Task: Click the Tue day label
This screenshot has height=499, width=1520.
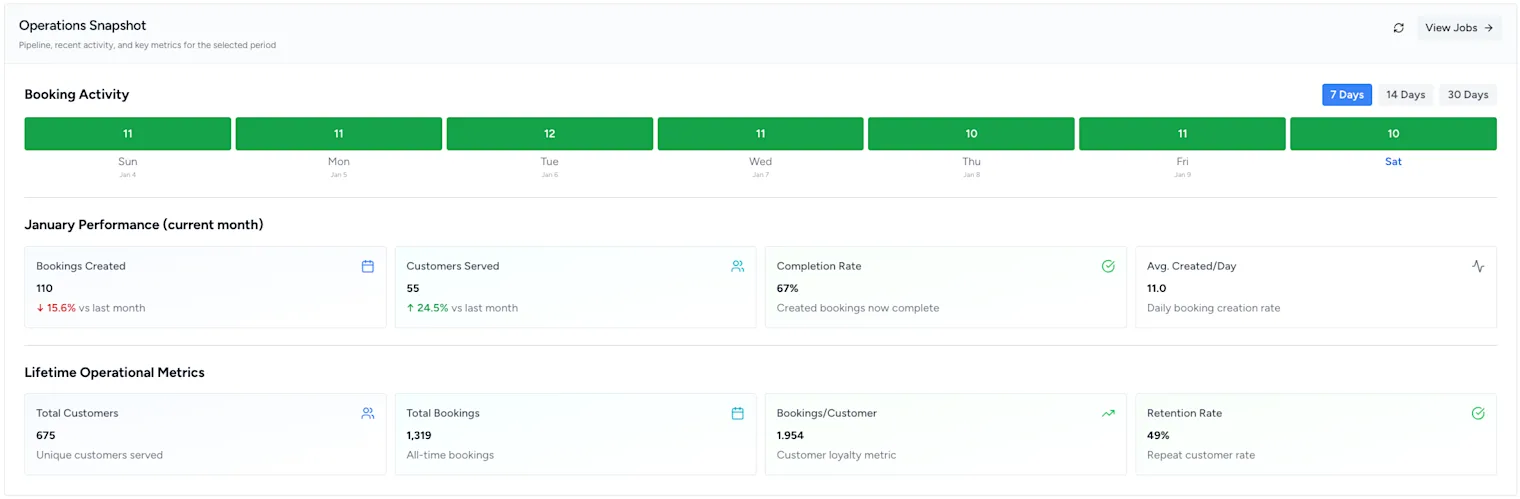Action: click(550, 161)
